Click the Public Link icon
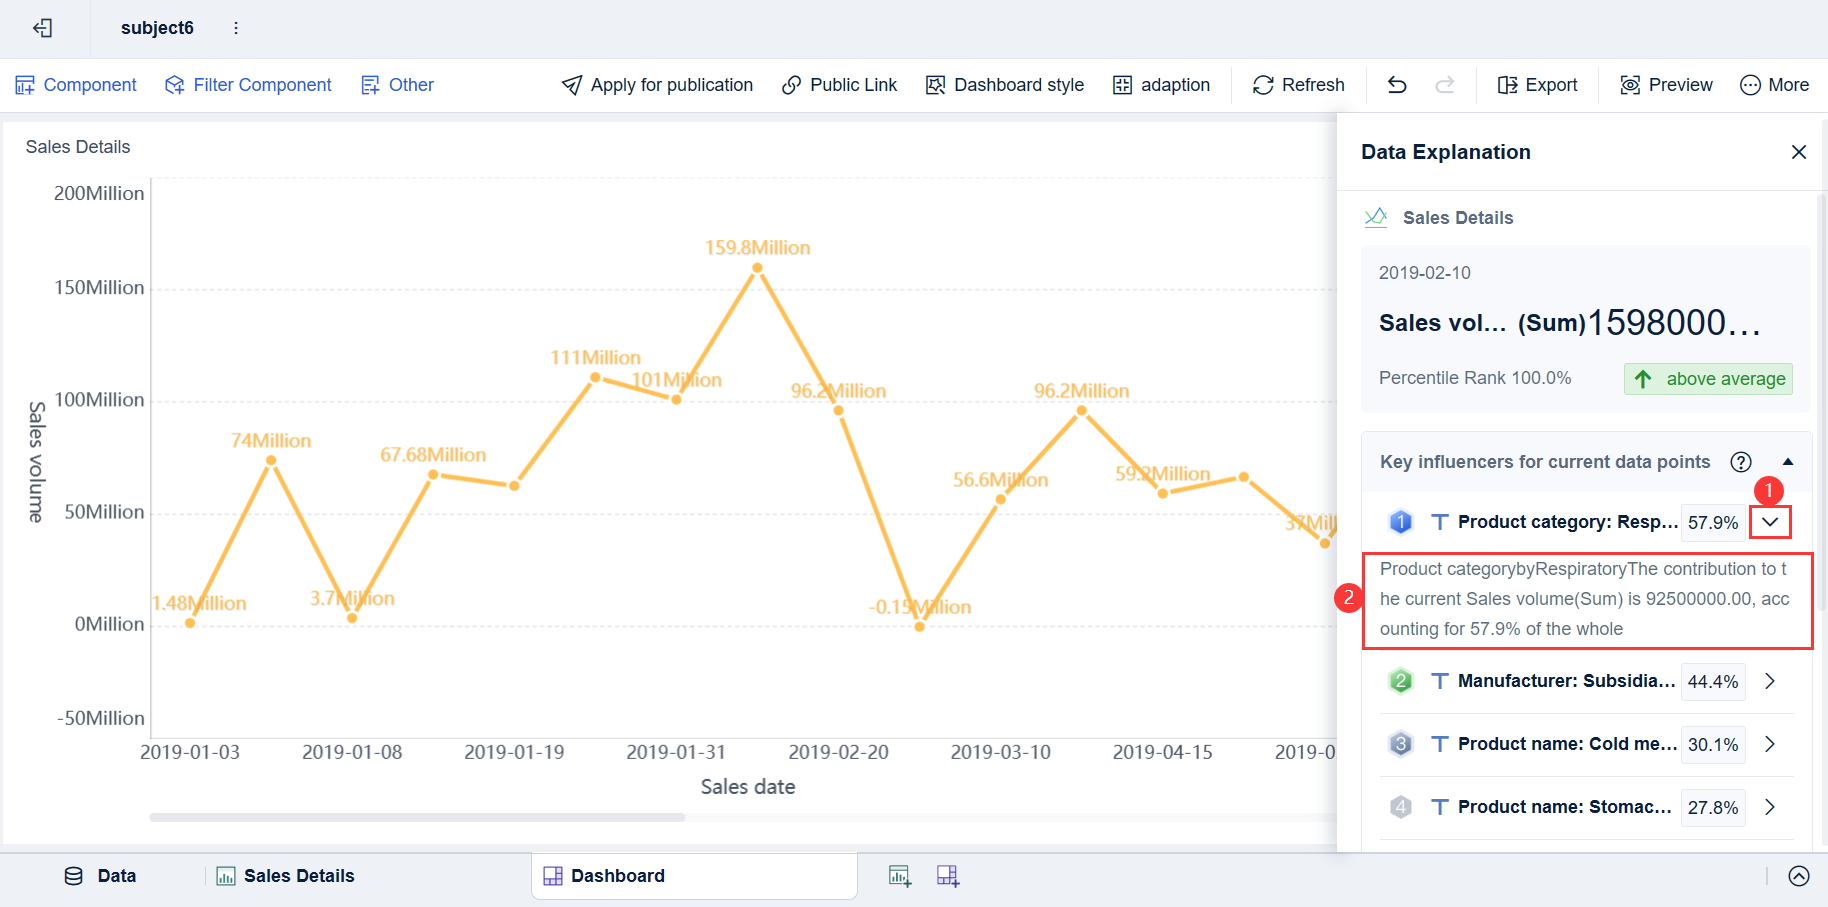This screenshot has height=907, width=1828. [793, 85]
